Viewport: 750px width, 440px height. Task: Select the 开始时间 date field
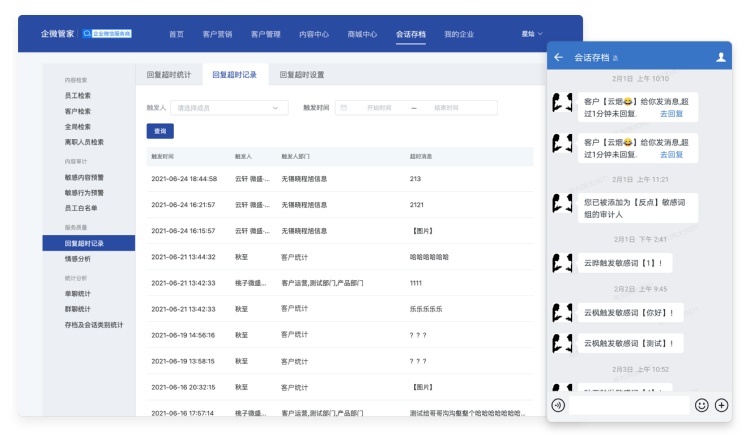pos(380,108)
